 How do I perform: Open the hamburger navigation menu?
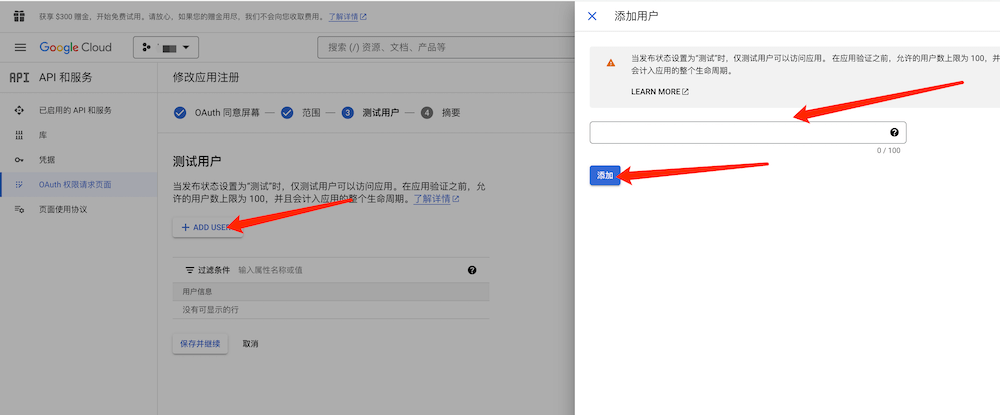[x=20, y=47]
